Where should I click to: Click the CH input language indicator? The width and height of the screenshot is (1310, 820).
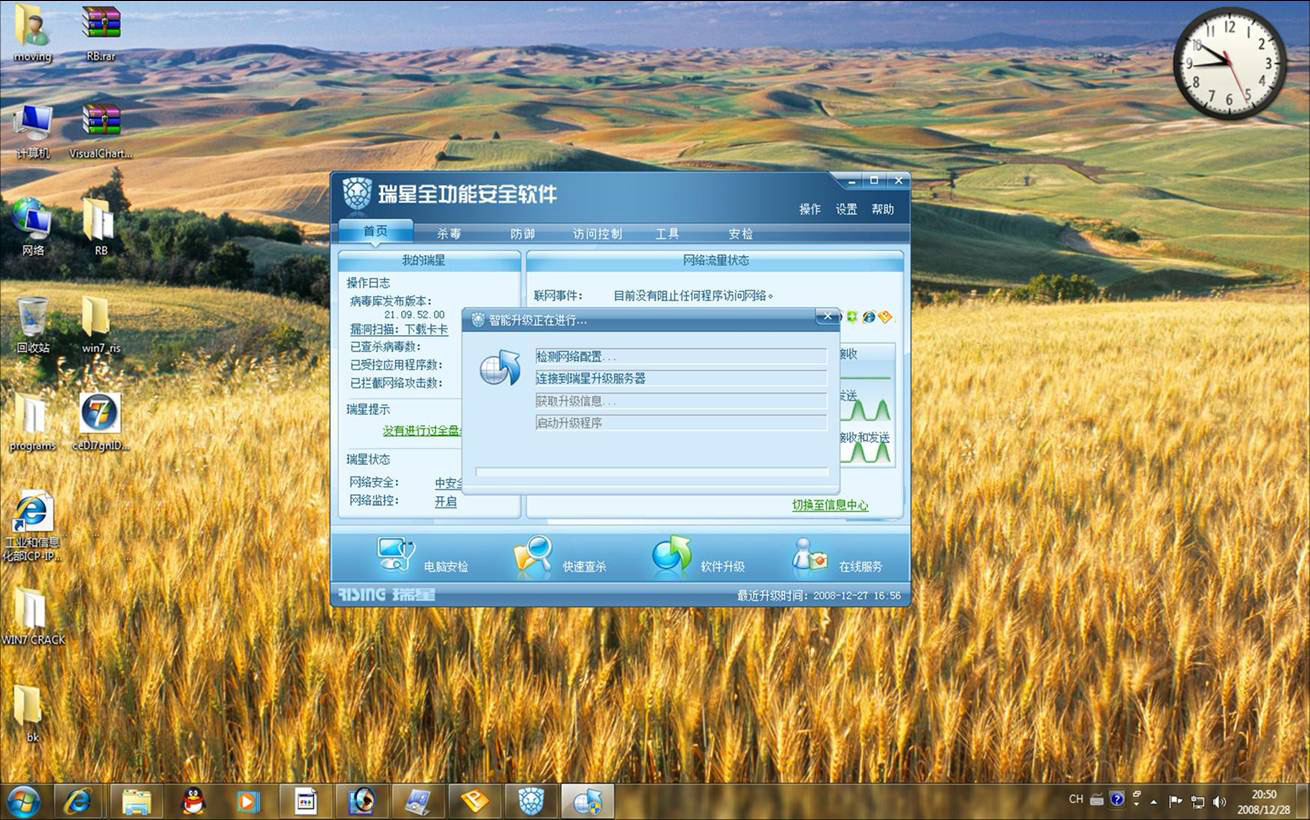pos(1076,800)
